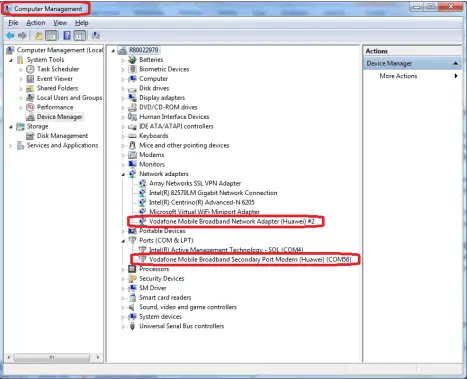
Task: Click the Biometric Devices icon
Action: (133, 69)
